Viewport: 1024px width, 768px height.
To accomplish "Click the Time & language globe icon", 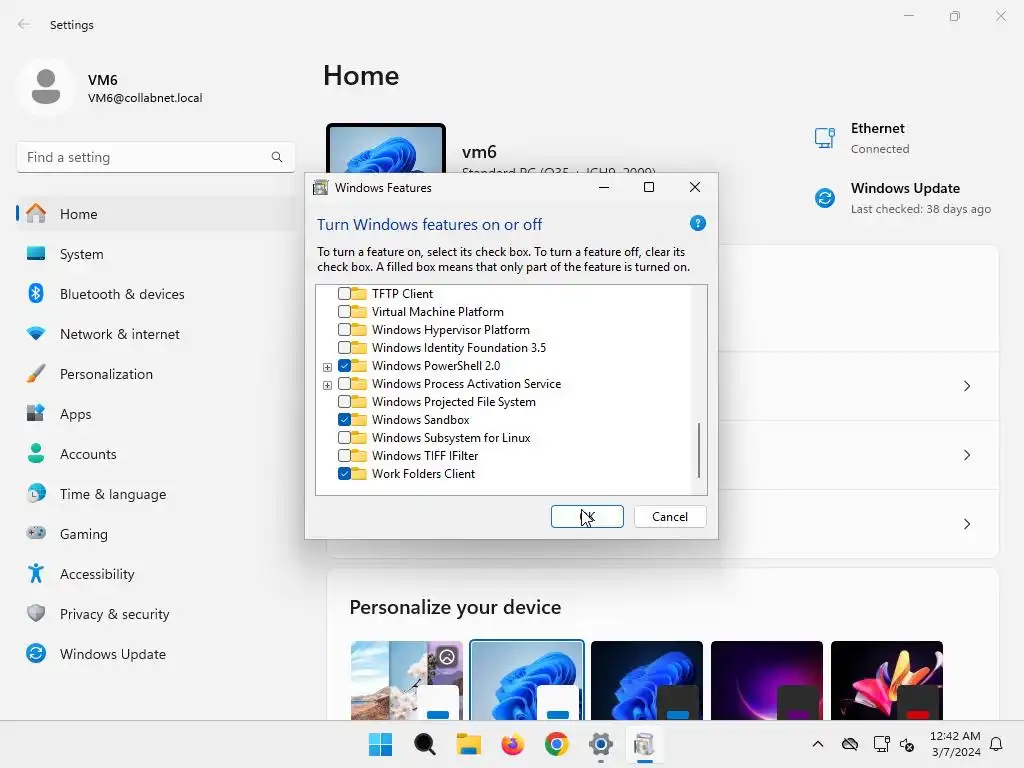I will tap(36, 493).
